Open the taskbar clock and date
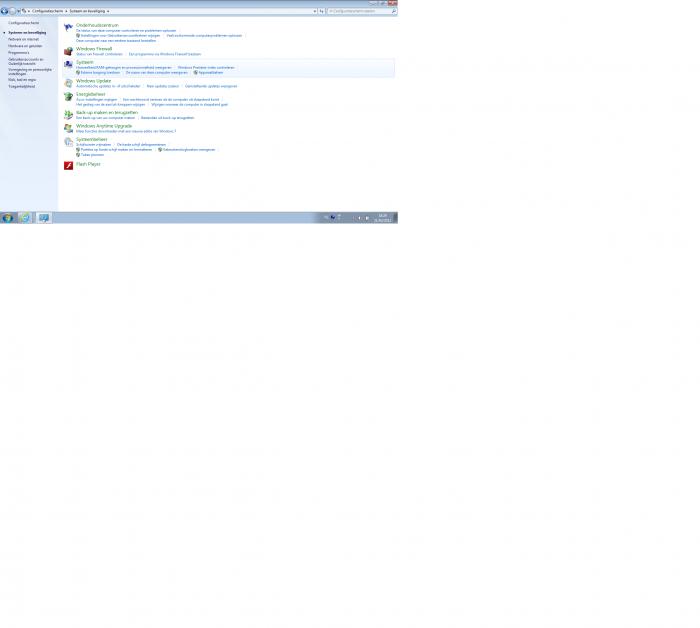The width and height of the screenshot is (700, 628). (383, 218)
